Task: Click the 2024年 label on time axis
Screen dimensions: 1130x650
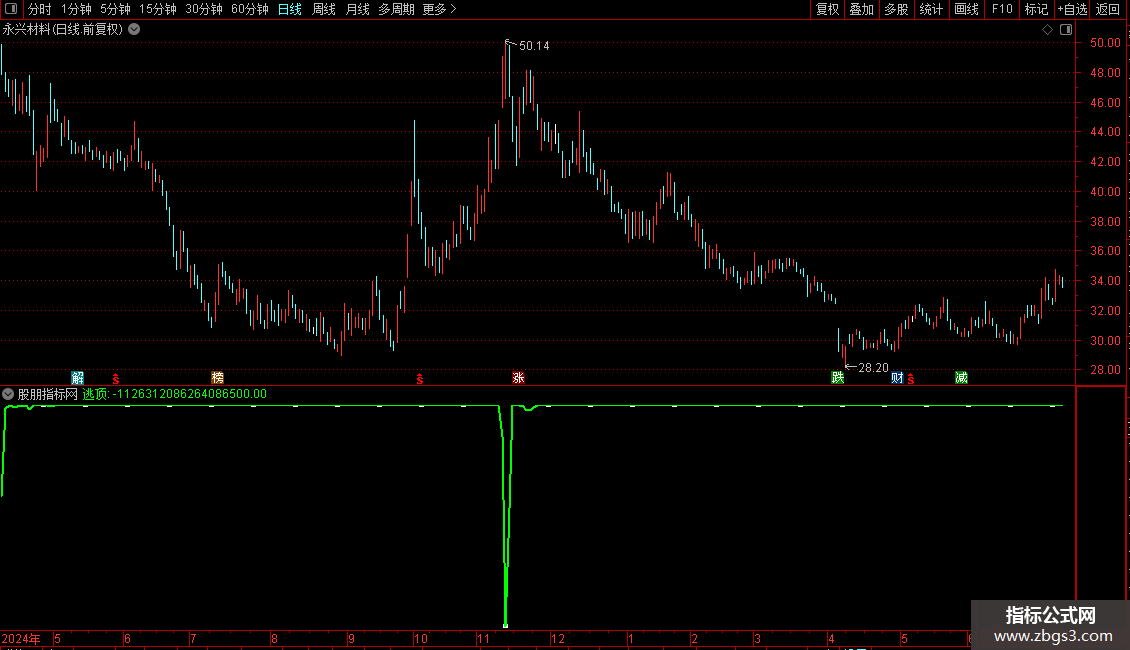Action: (x=20, y=638)
